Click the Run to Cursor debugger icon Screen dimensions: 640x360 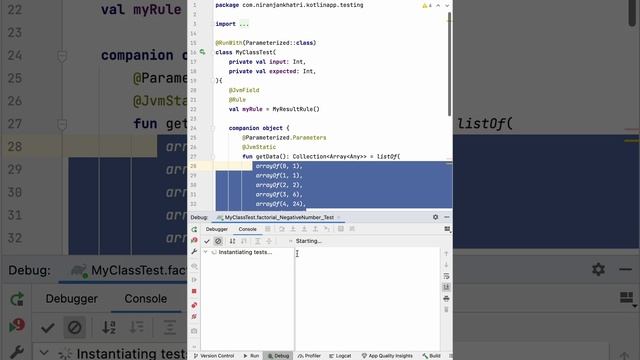click(x=327, y=229)
